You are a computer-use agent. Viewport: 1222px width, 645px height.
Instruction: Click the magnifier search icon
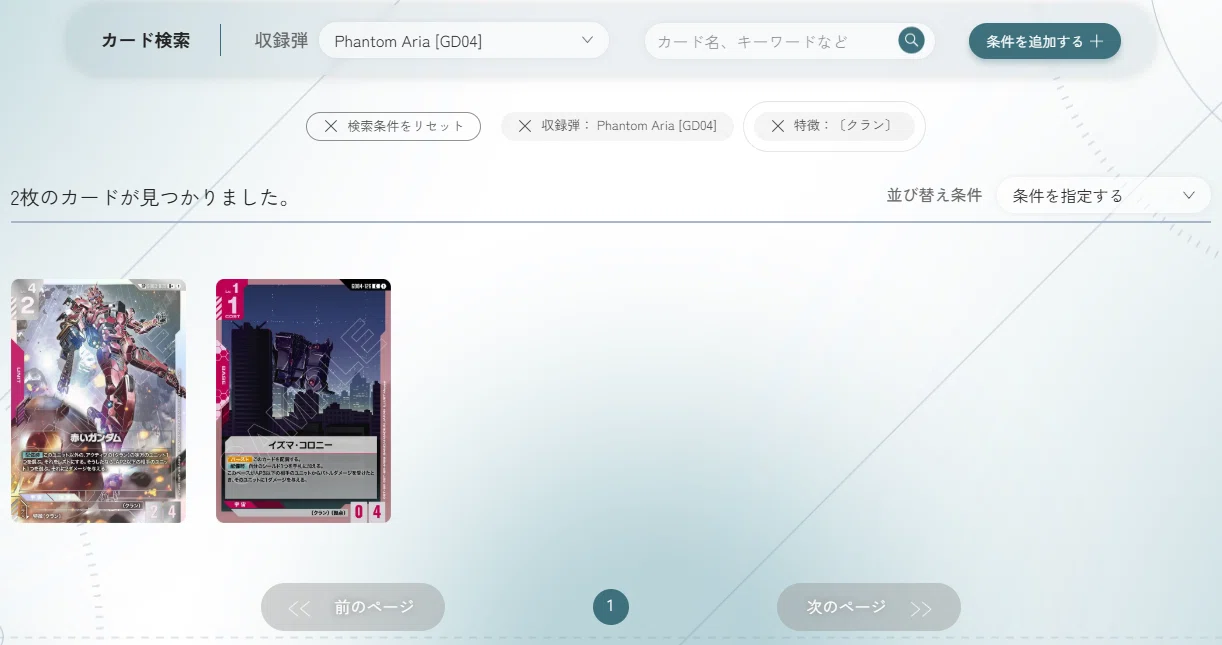coord(911,41)
